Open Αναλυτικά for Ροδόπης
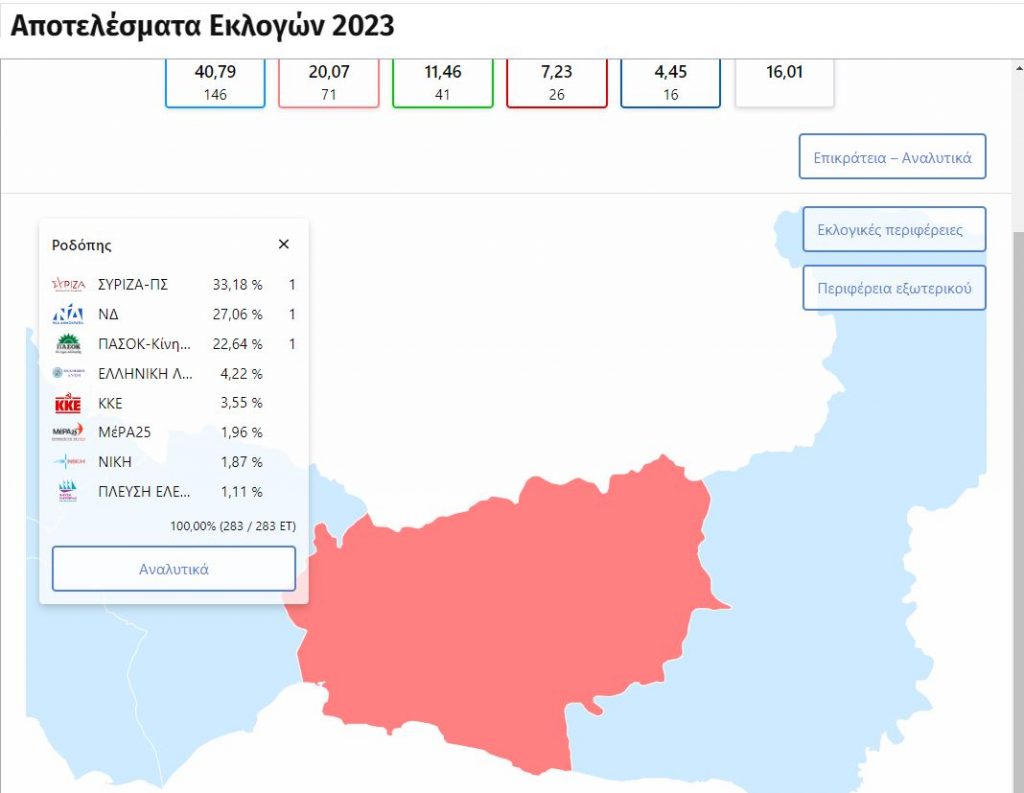The width and height of the screenshot is (1024, 793). (174, 569)
